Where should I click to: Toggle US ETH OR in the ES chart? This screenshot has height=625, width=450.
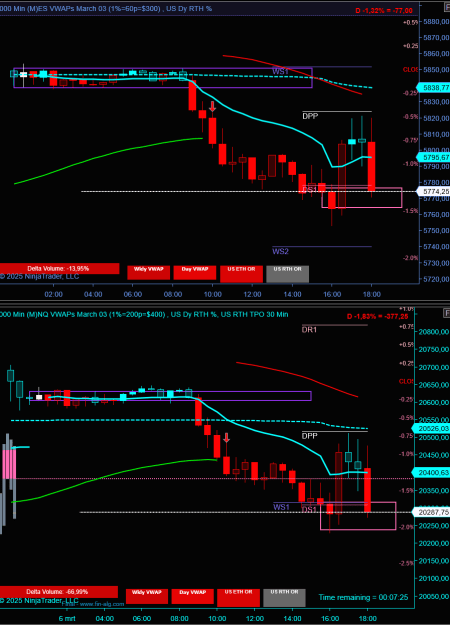(x=241, y=273)
